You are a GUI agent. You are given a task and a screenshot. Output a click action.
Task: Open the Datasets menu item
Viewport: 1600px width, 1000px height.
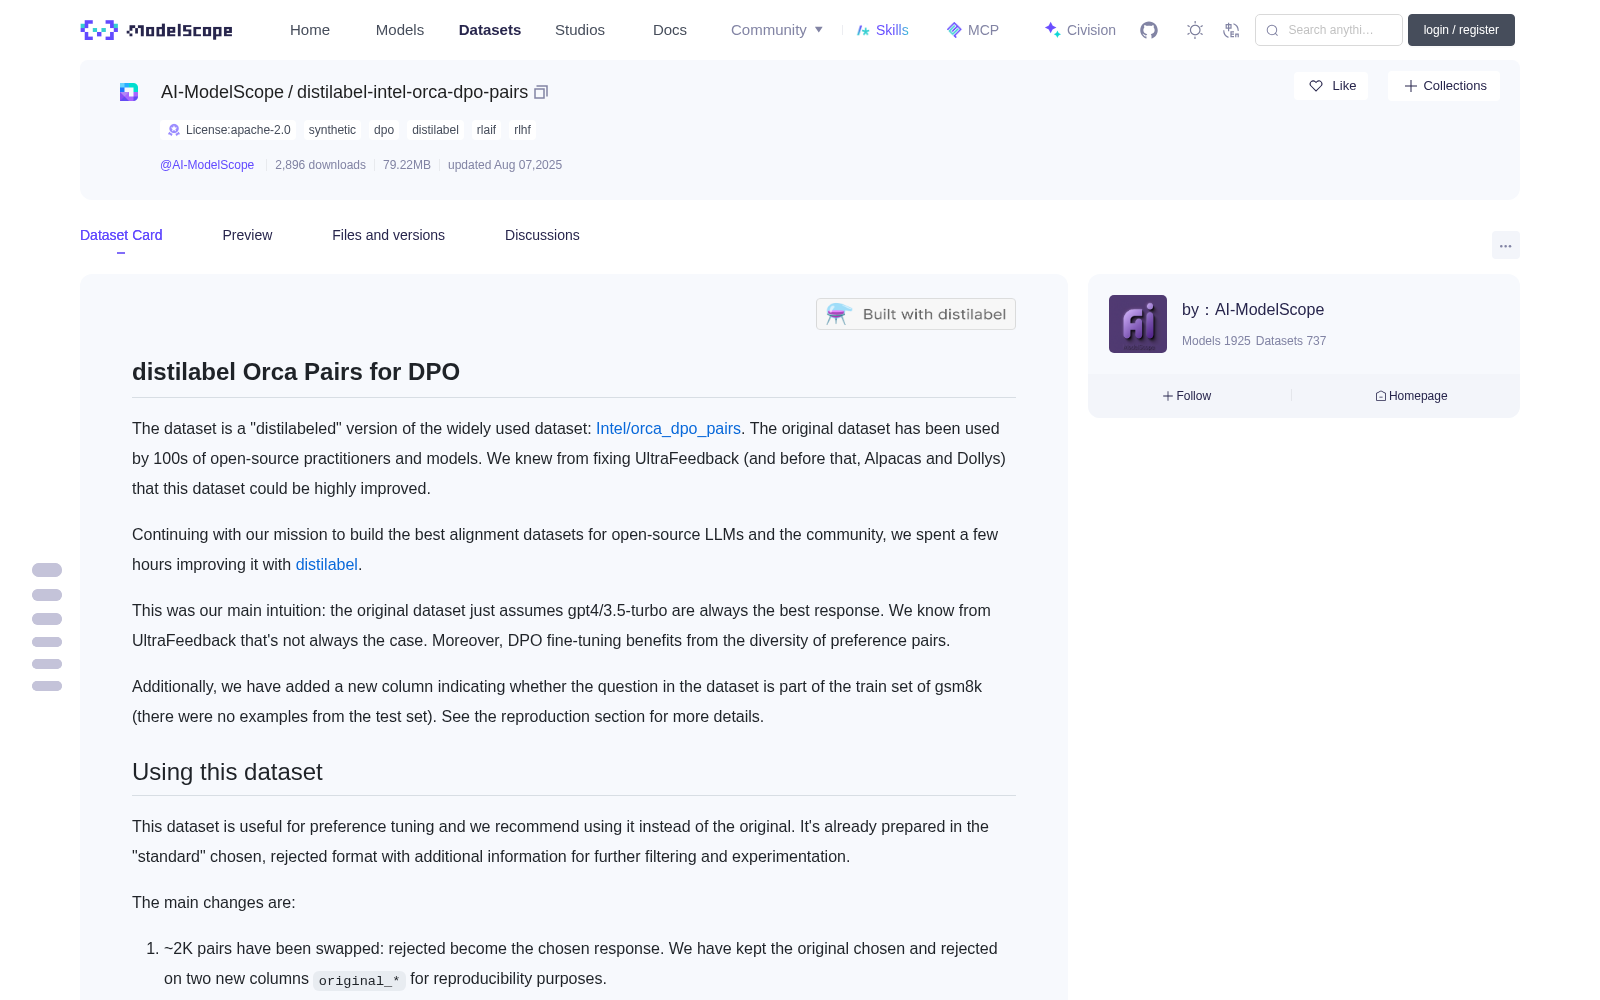click(490, 30)
